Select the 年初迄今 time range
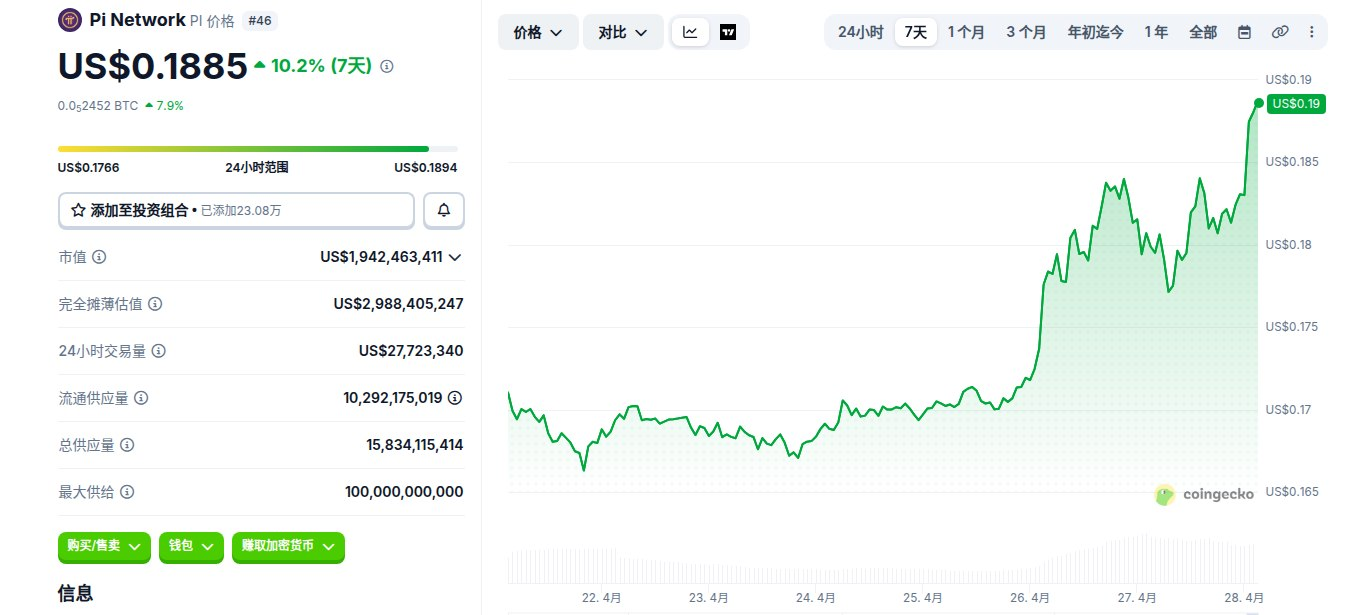 click(1095, 32)
